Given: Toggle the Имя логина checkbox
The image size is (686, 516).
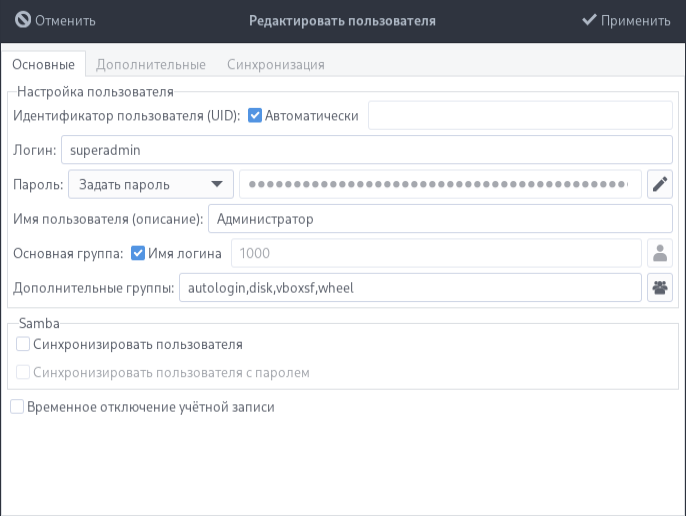Looking at the screenshot, I should pyautogui.click(x=138, y=253).
